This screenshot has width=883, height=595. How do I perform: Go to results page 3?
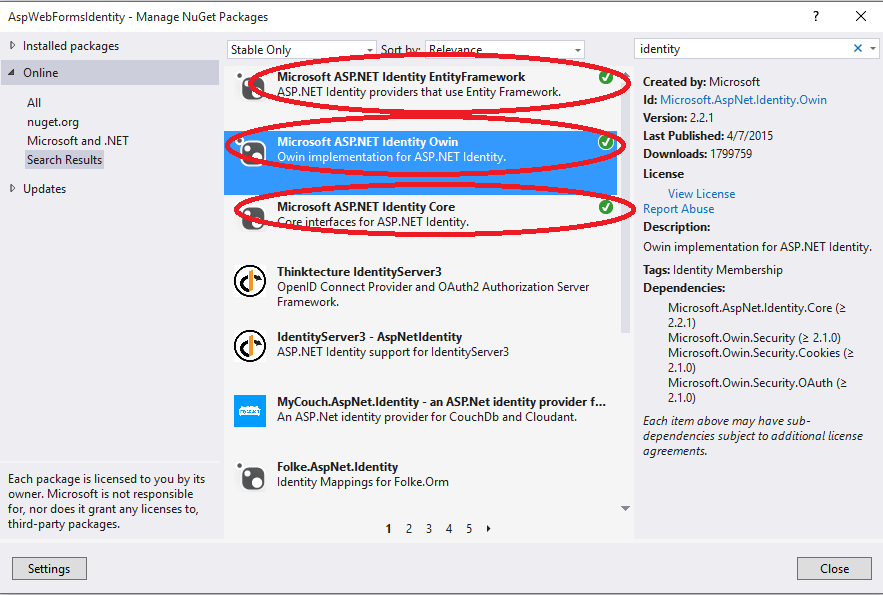pyautogui.click(x=429, y=529)
